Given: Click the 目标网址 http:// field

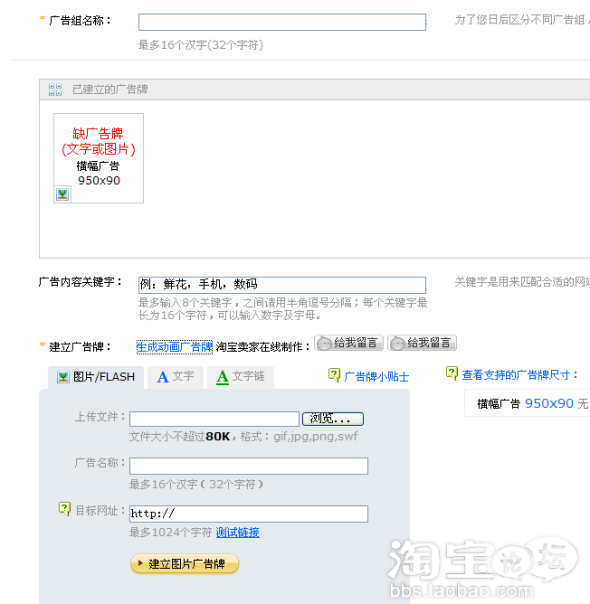Looking at the screenshot, I should pos(249,514).
